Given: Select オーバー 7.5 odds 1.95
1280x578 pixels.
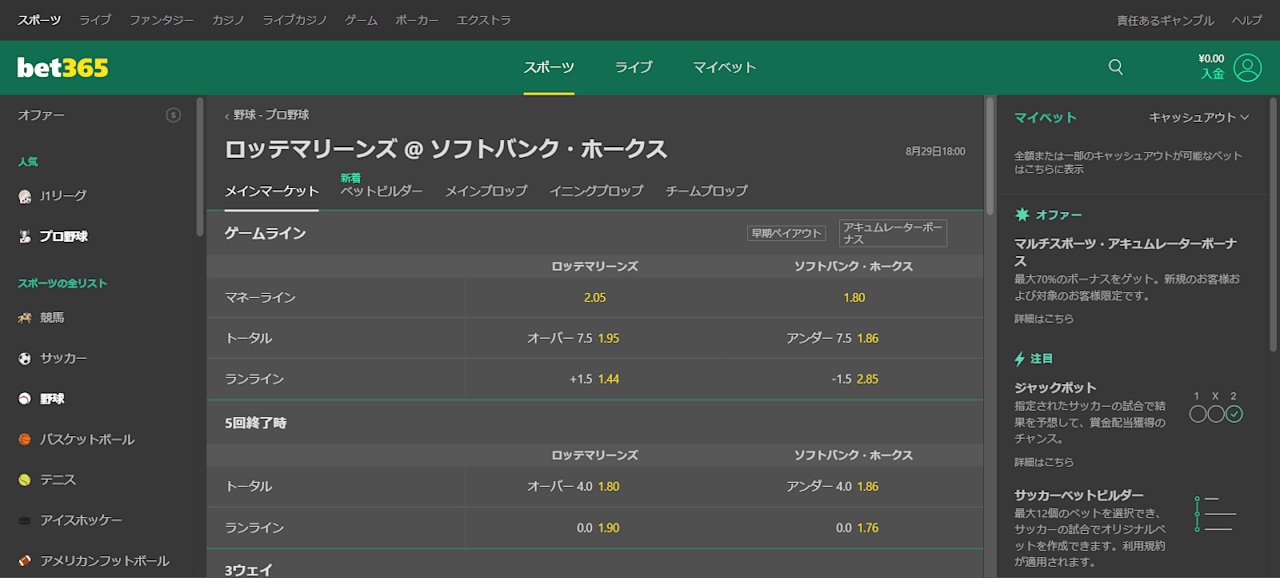Looking at the screenshot, I should pyautogui.click(x=595, y=338).
